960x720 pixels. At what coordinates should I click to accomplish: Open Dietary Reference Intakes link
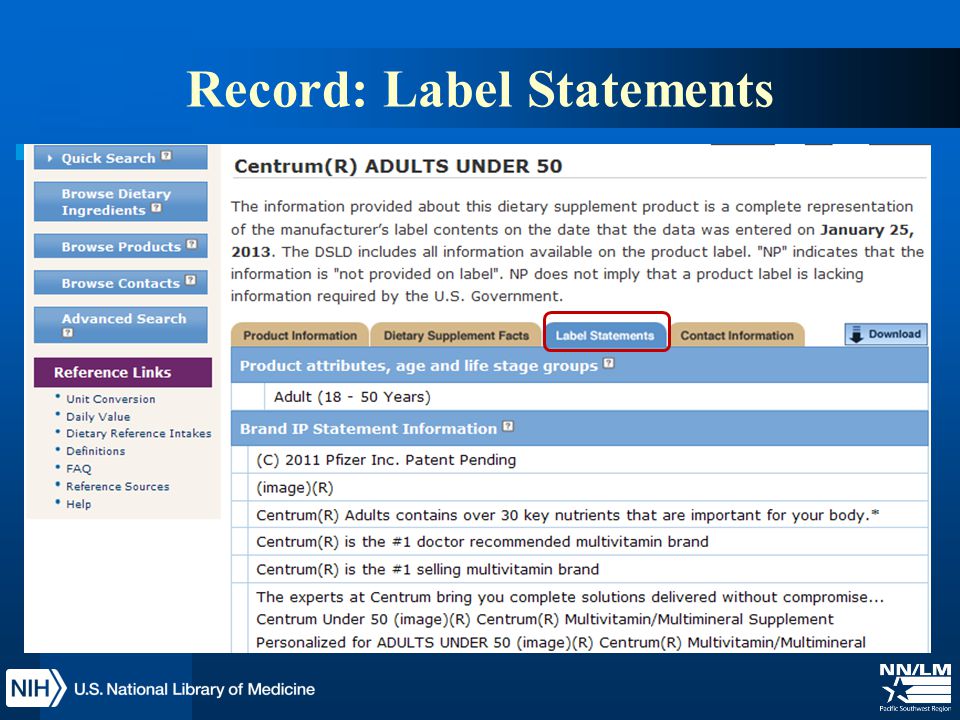click(138, 433)
